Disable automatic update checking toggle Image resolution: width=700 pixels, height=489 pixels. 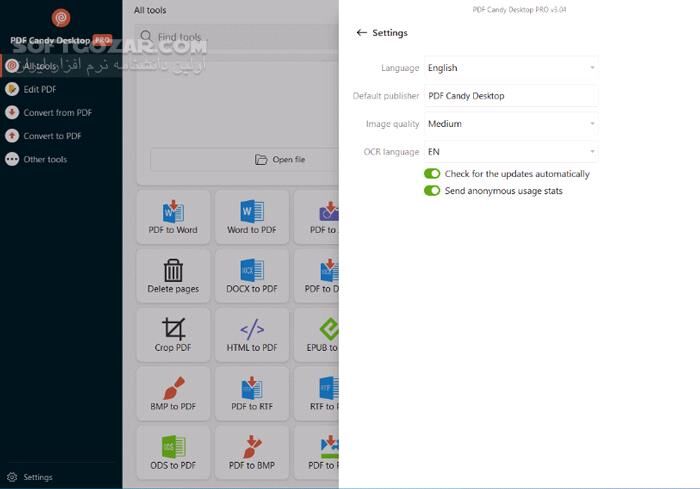(x=432, y=174)
